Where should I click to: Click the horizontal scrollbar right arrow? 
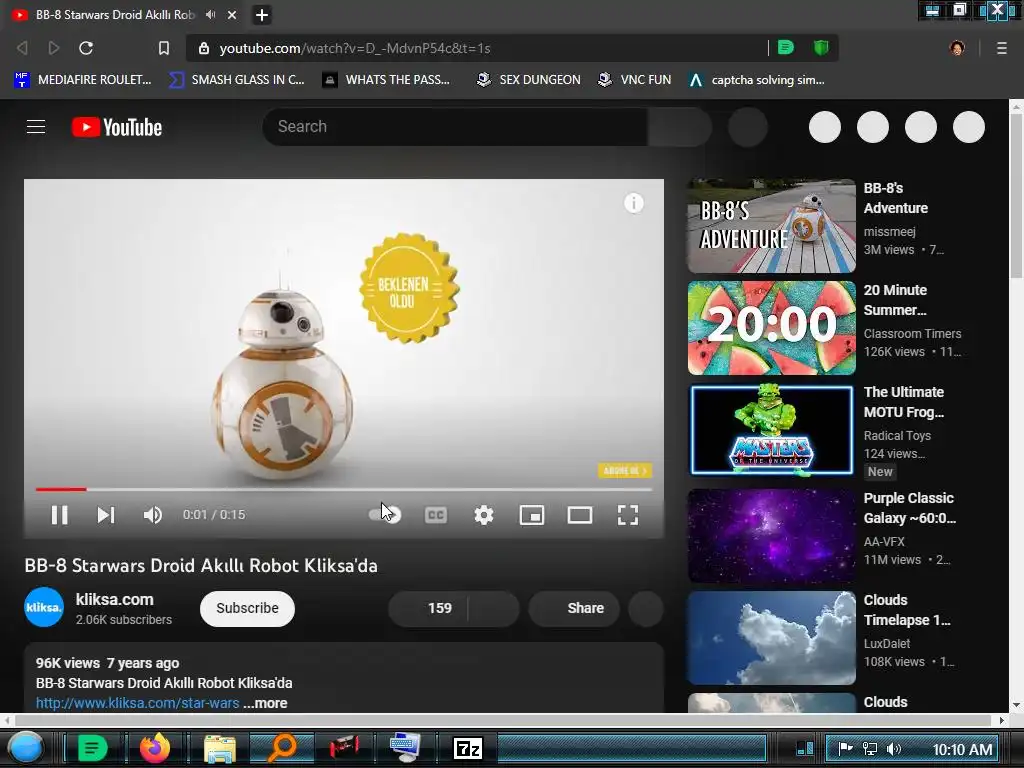1002,720
